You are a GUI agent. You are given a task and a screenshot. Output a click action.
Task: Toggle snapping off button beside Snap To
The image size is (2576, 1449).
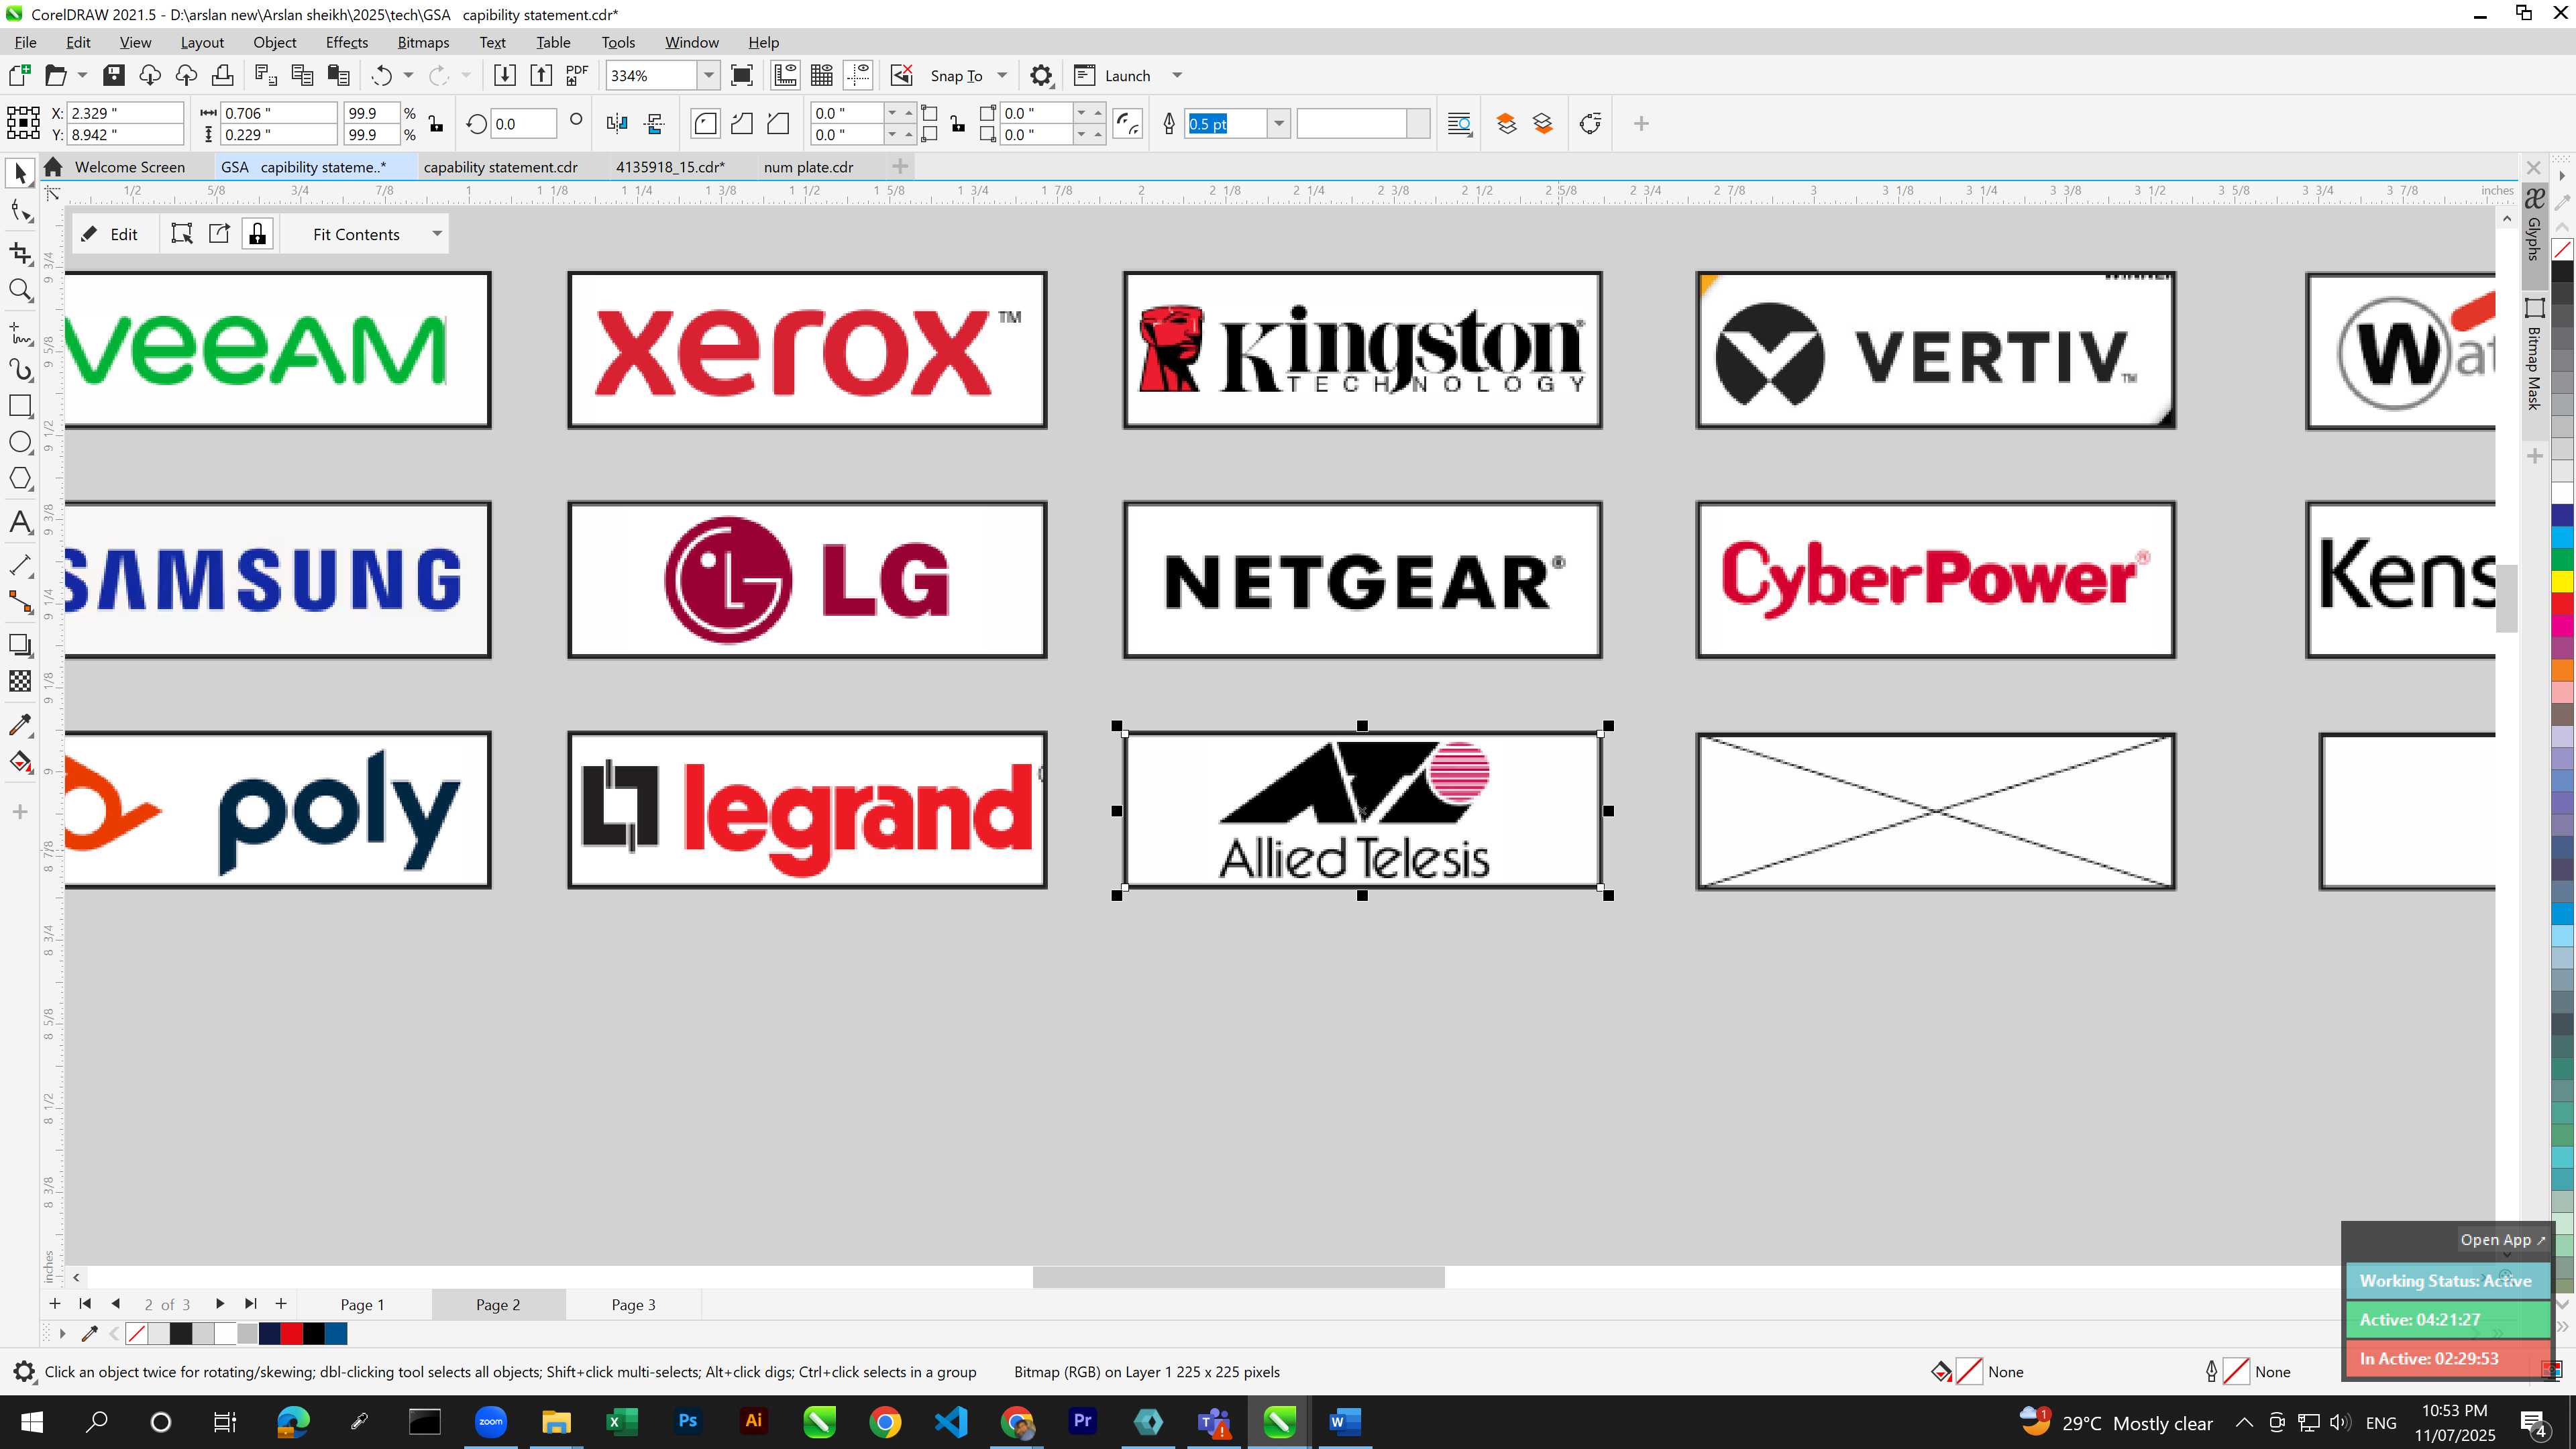[x=901, y=76]
